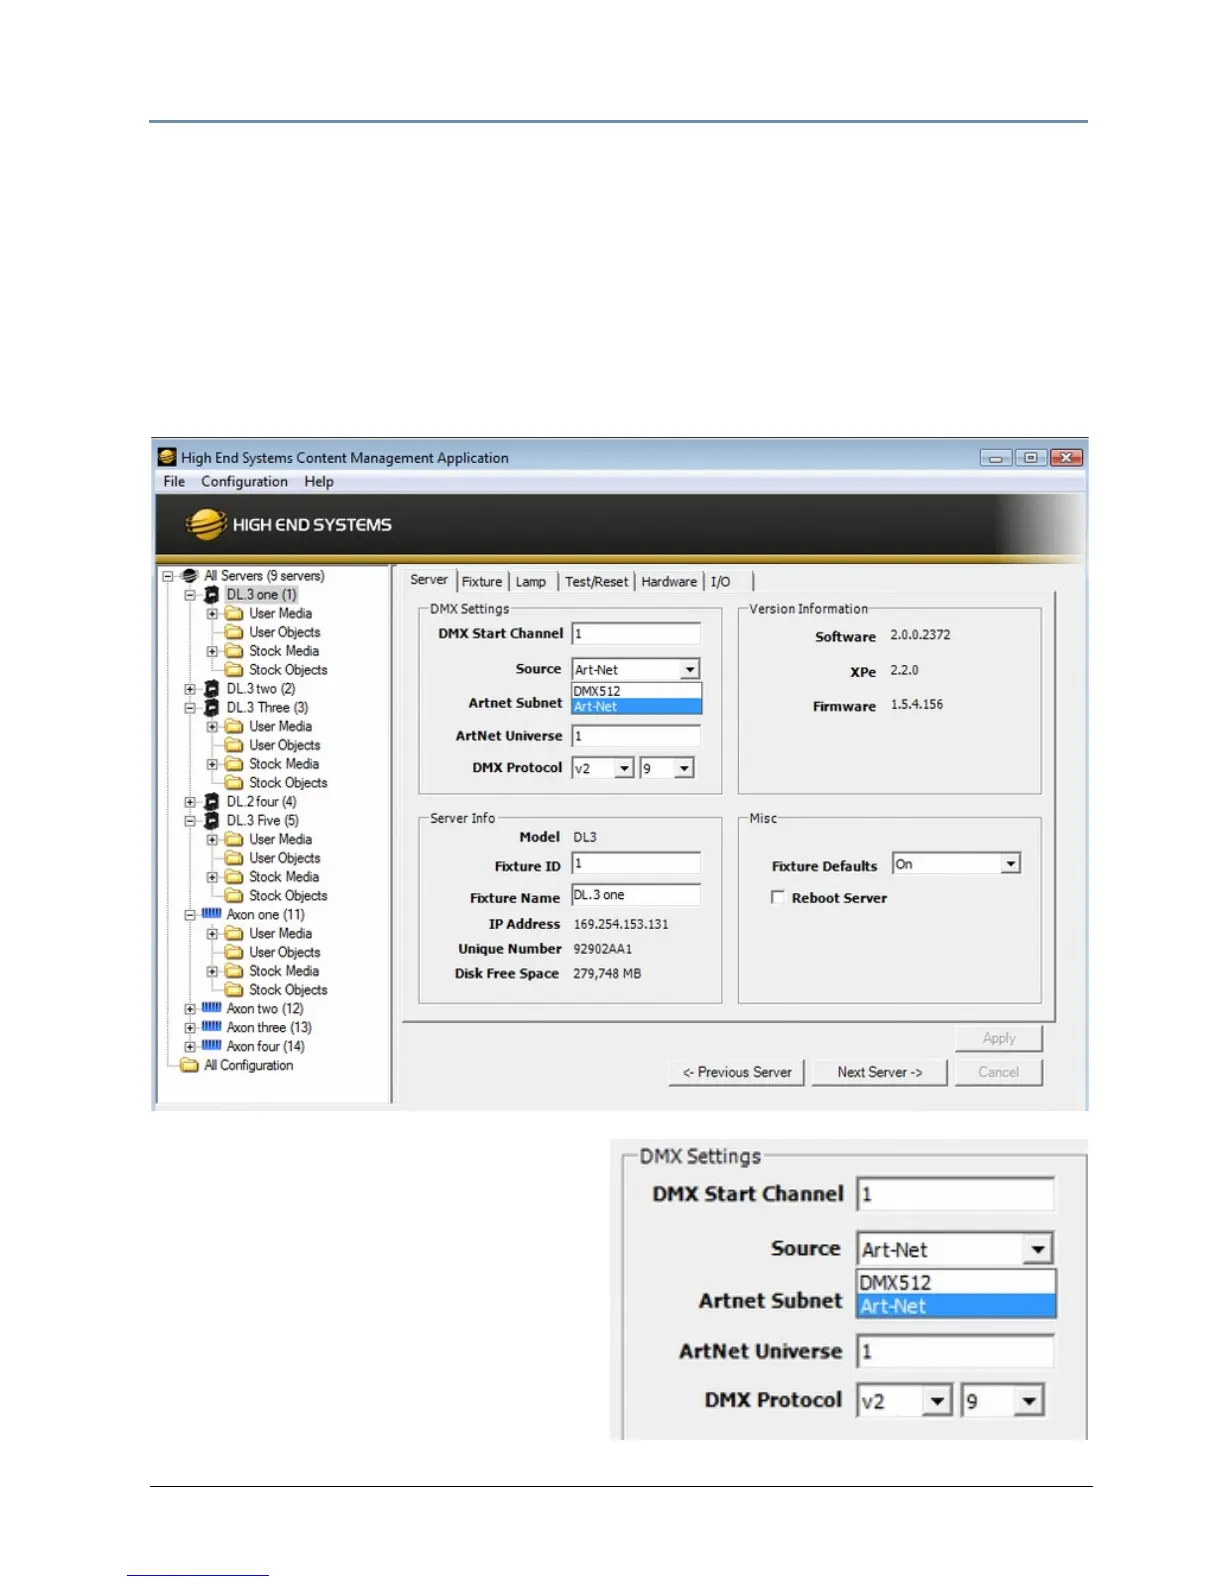This screenshot has width=1224, height=1584.
Task: Click the DL.3 one server icon
Action: [211, 595]
